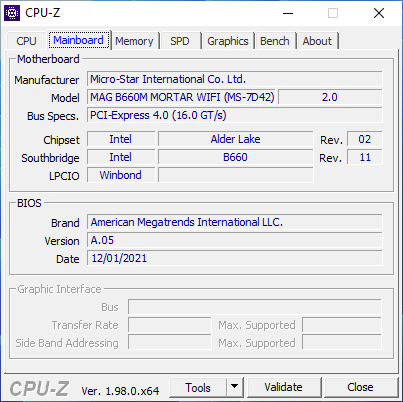Go to the Bench tab
This screenshot has width=403, height=402.
tap(275, 41)
